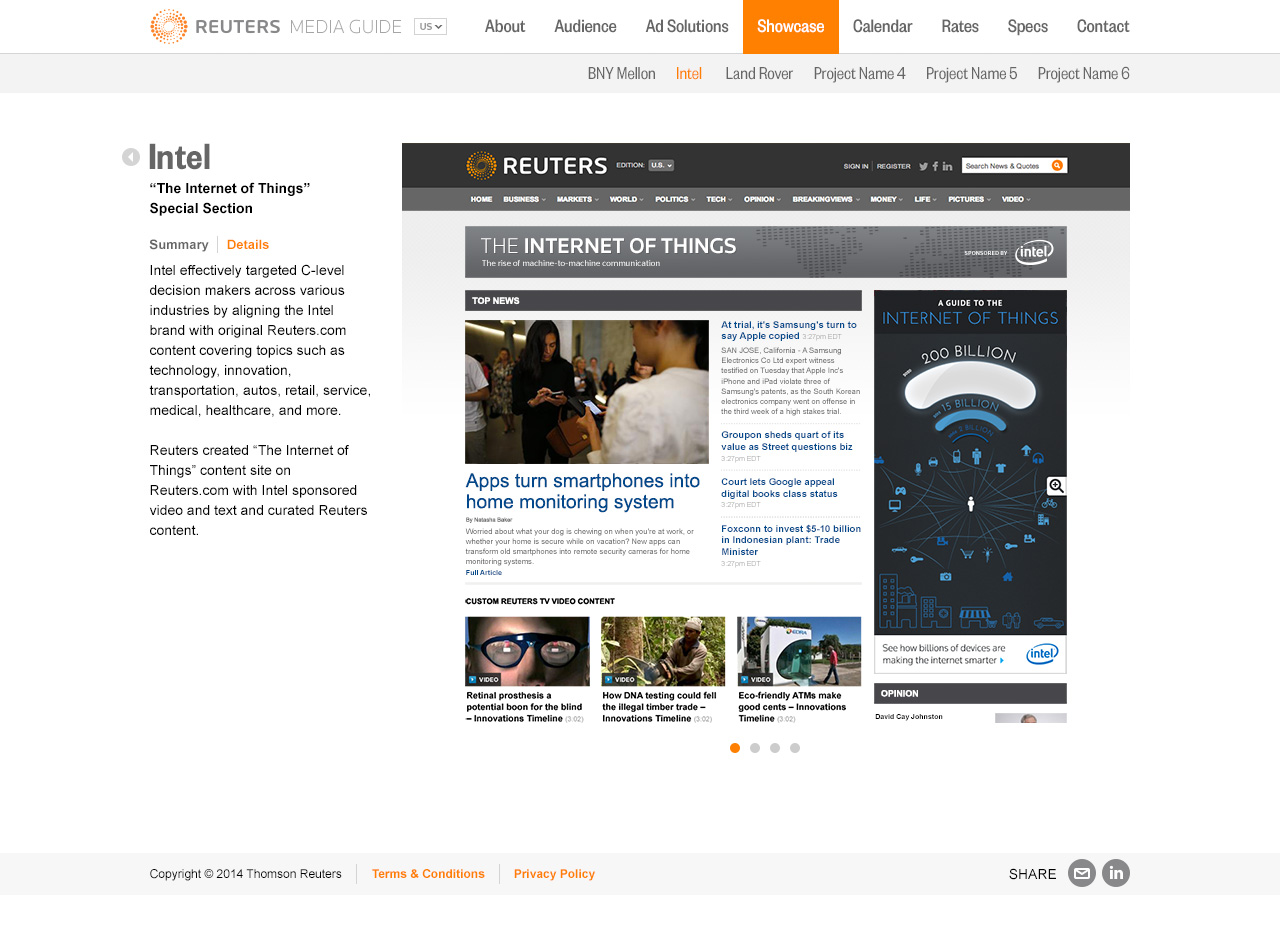Screen dimensions: 1280x935
Task: Open the Ad Solutions menu
Action: (687, 27)
